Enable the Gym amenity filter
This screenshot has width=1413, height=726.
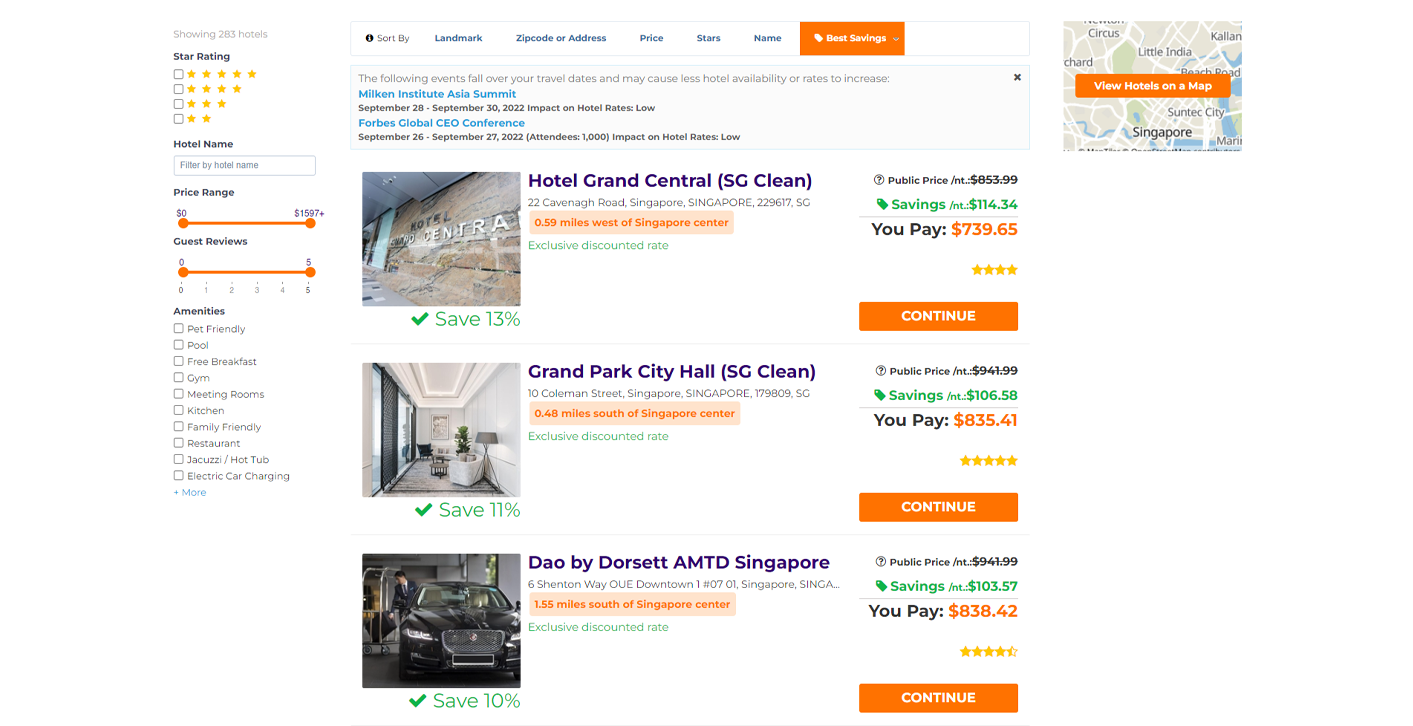click(x=178, y=377)
